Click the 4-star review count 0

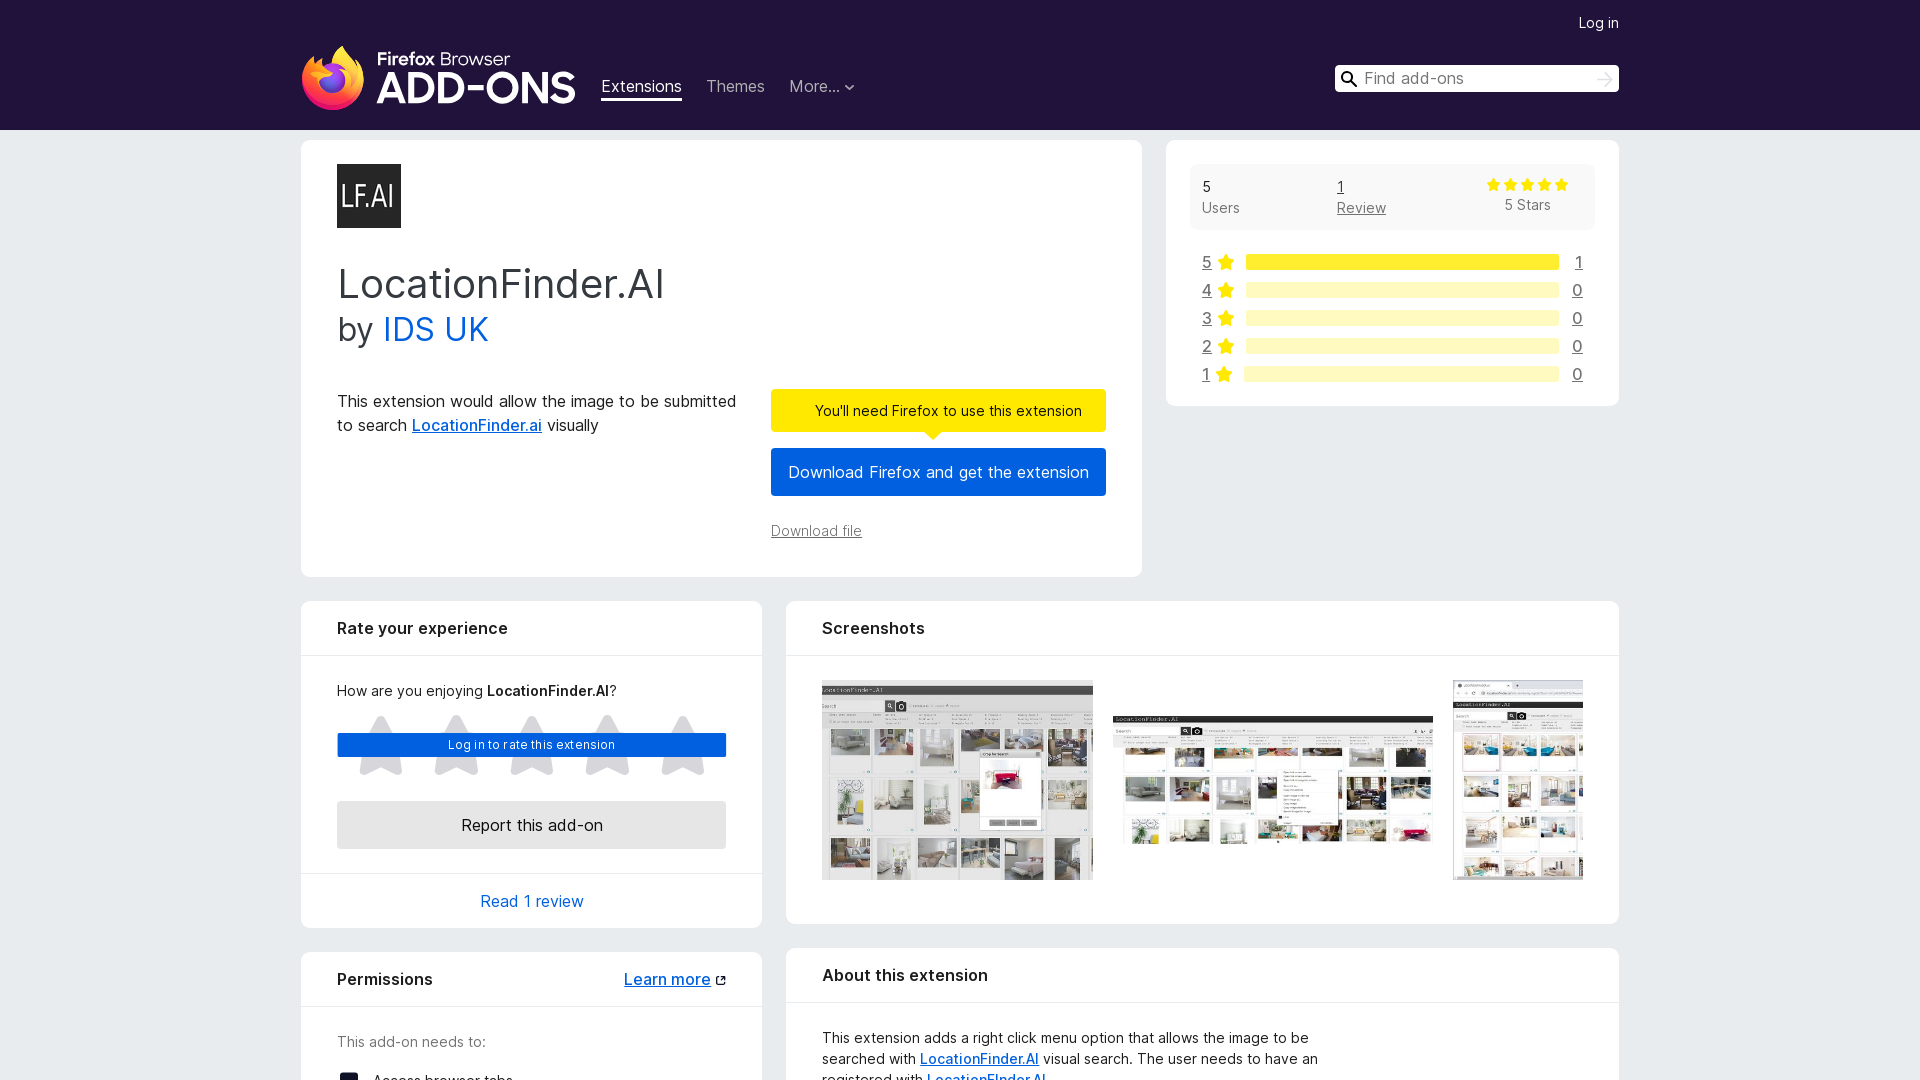(1577, 290)
